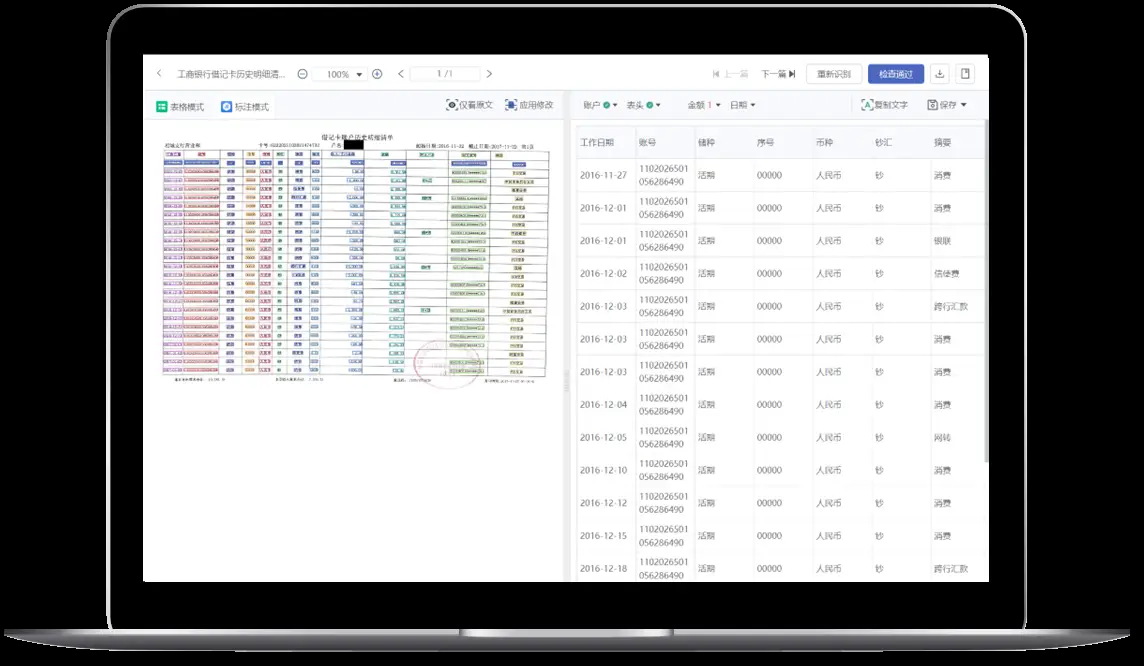Viewport: 1144px width, 666px height.
Task: Click the 复制文字 copy text icon
Action: [867, 105]
